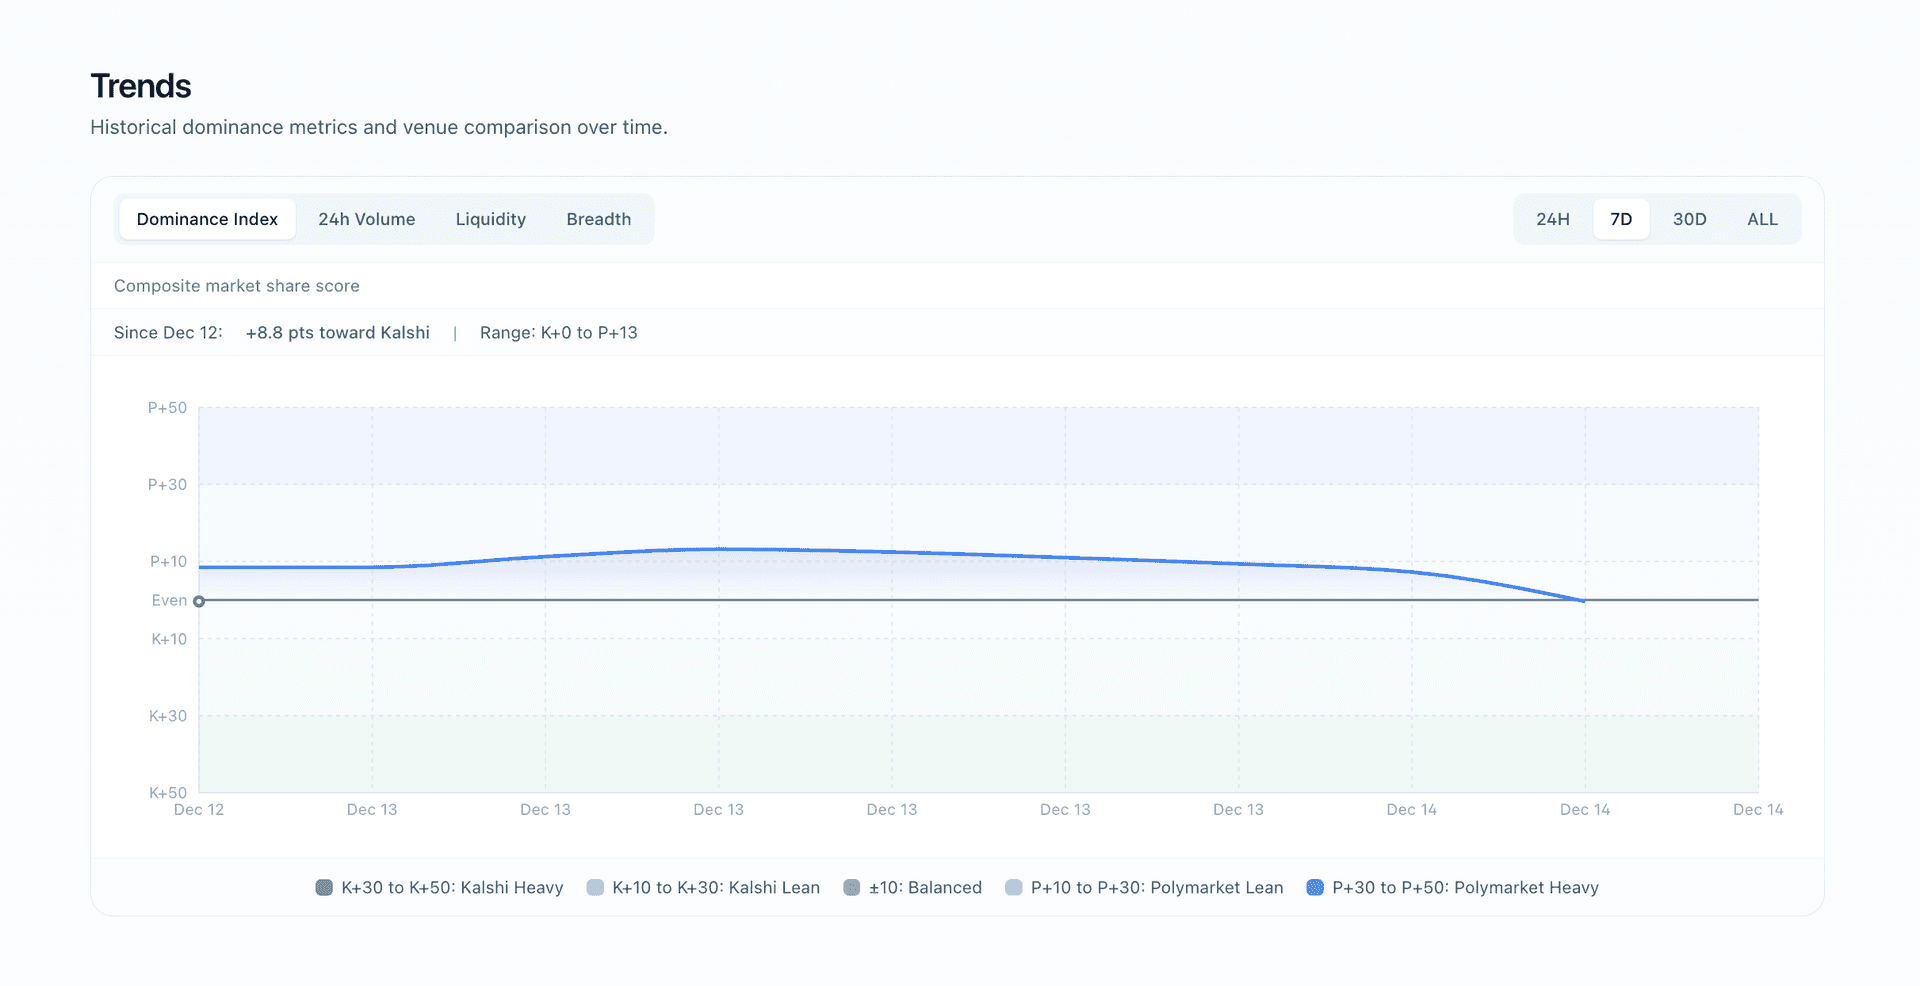Click the Kalshi Heavy legend label
This screenshot has width=1920, height=986.
coord(452,887)
